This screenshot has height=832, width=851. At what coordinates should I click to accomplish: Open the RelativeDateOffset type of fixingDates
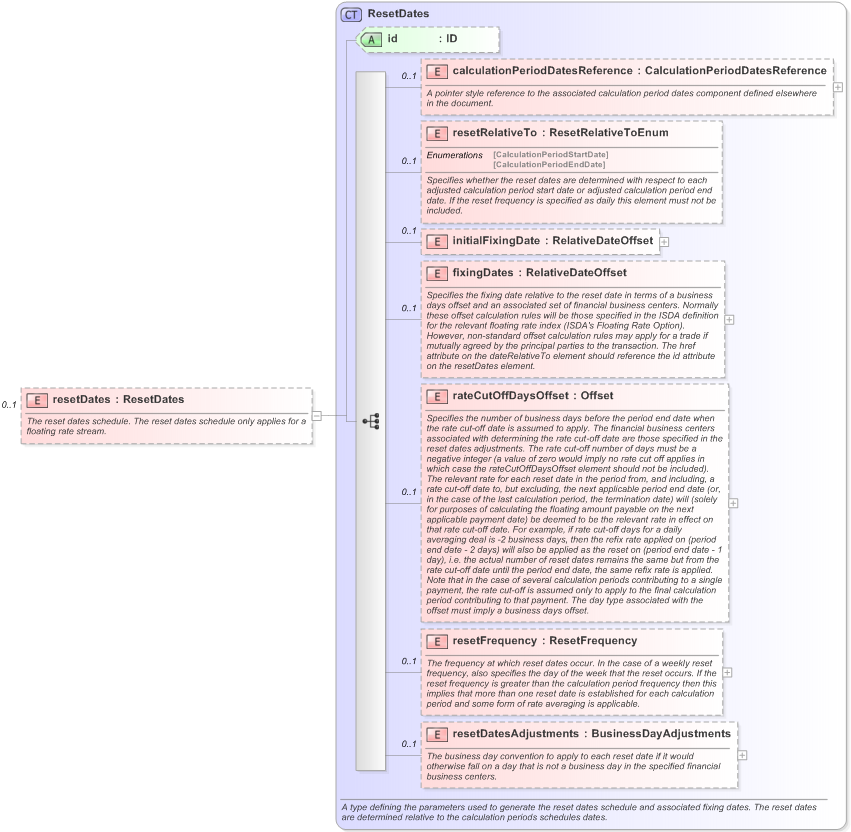pos(576,272)
